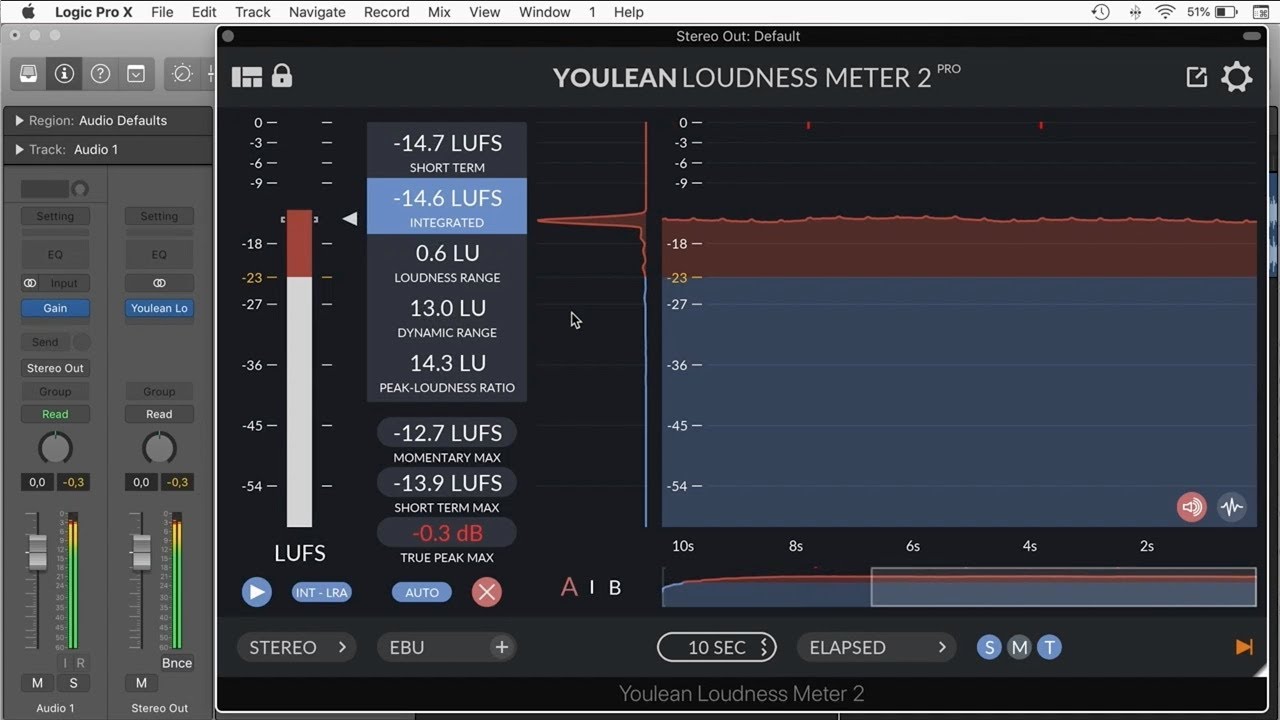Reset measurements with the red X button
Image resolution: width=1280 pixels, height=720 pixels.
(487, 592)
